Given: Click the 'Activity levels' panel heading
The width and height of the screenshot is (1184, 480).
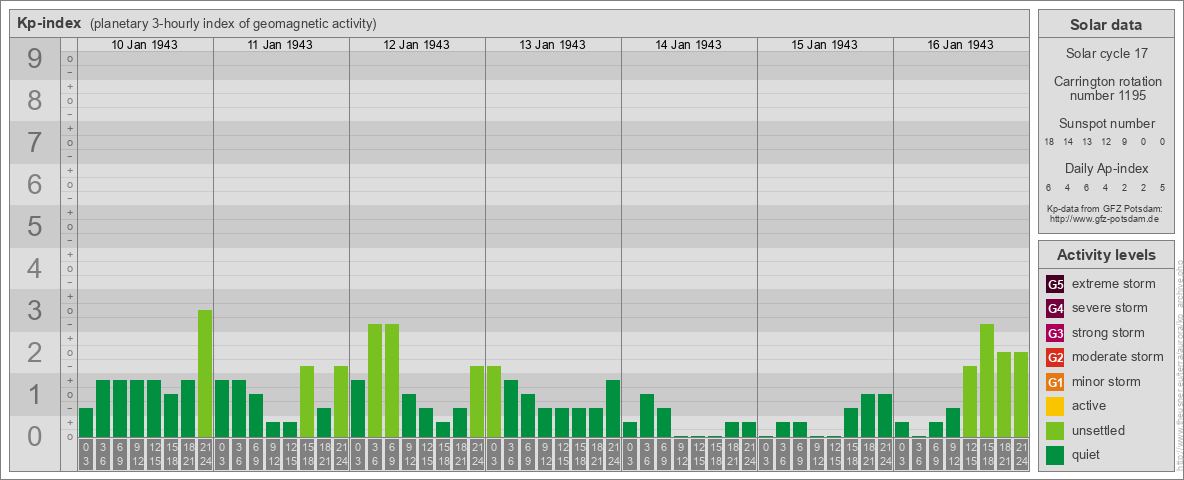Looking at the screenshot, I should click(x=1105, y=255).
